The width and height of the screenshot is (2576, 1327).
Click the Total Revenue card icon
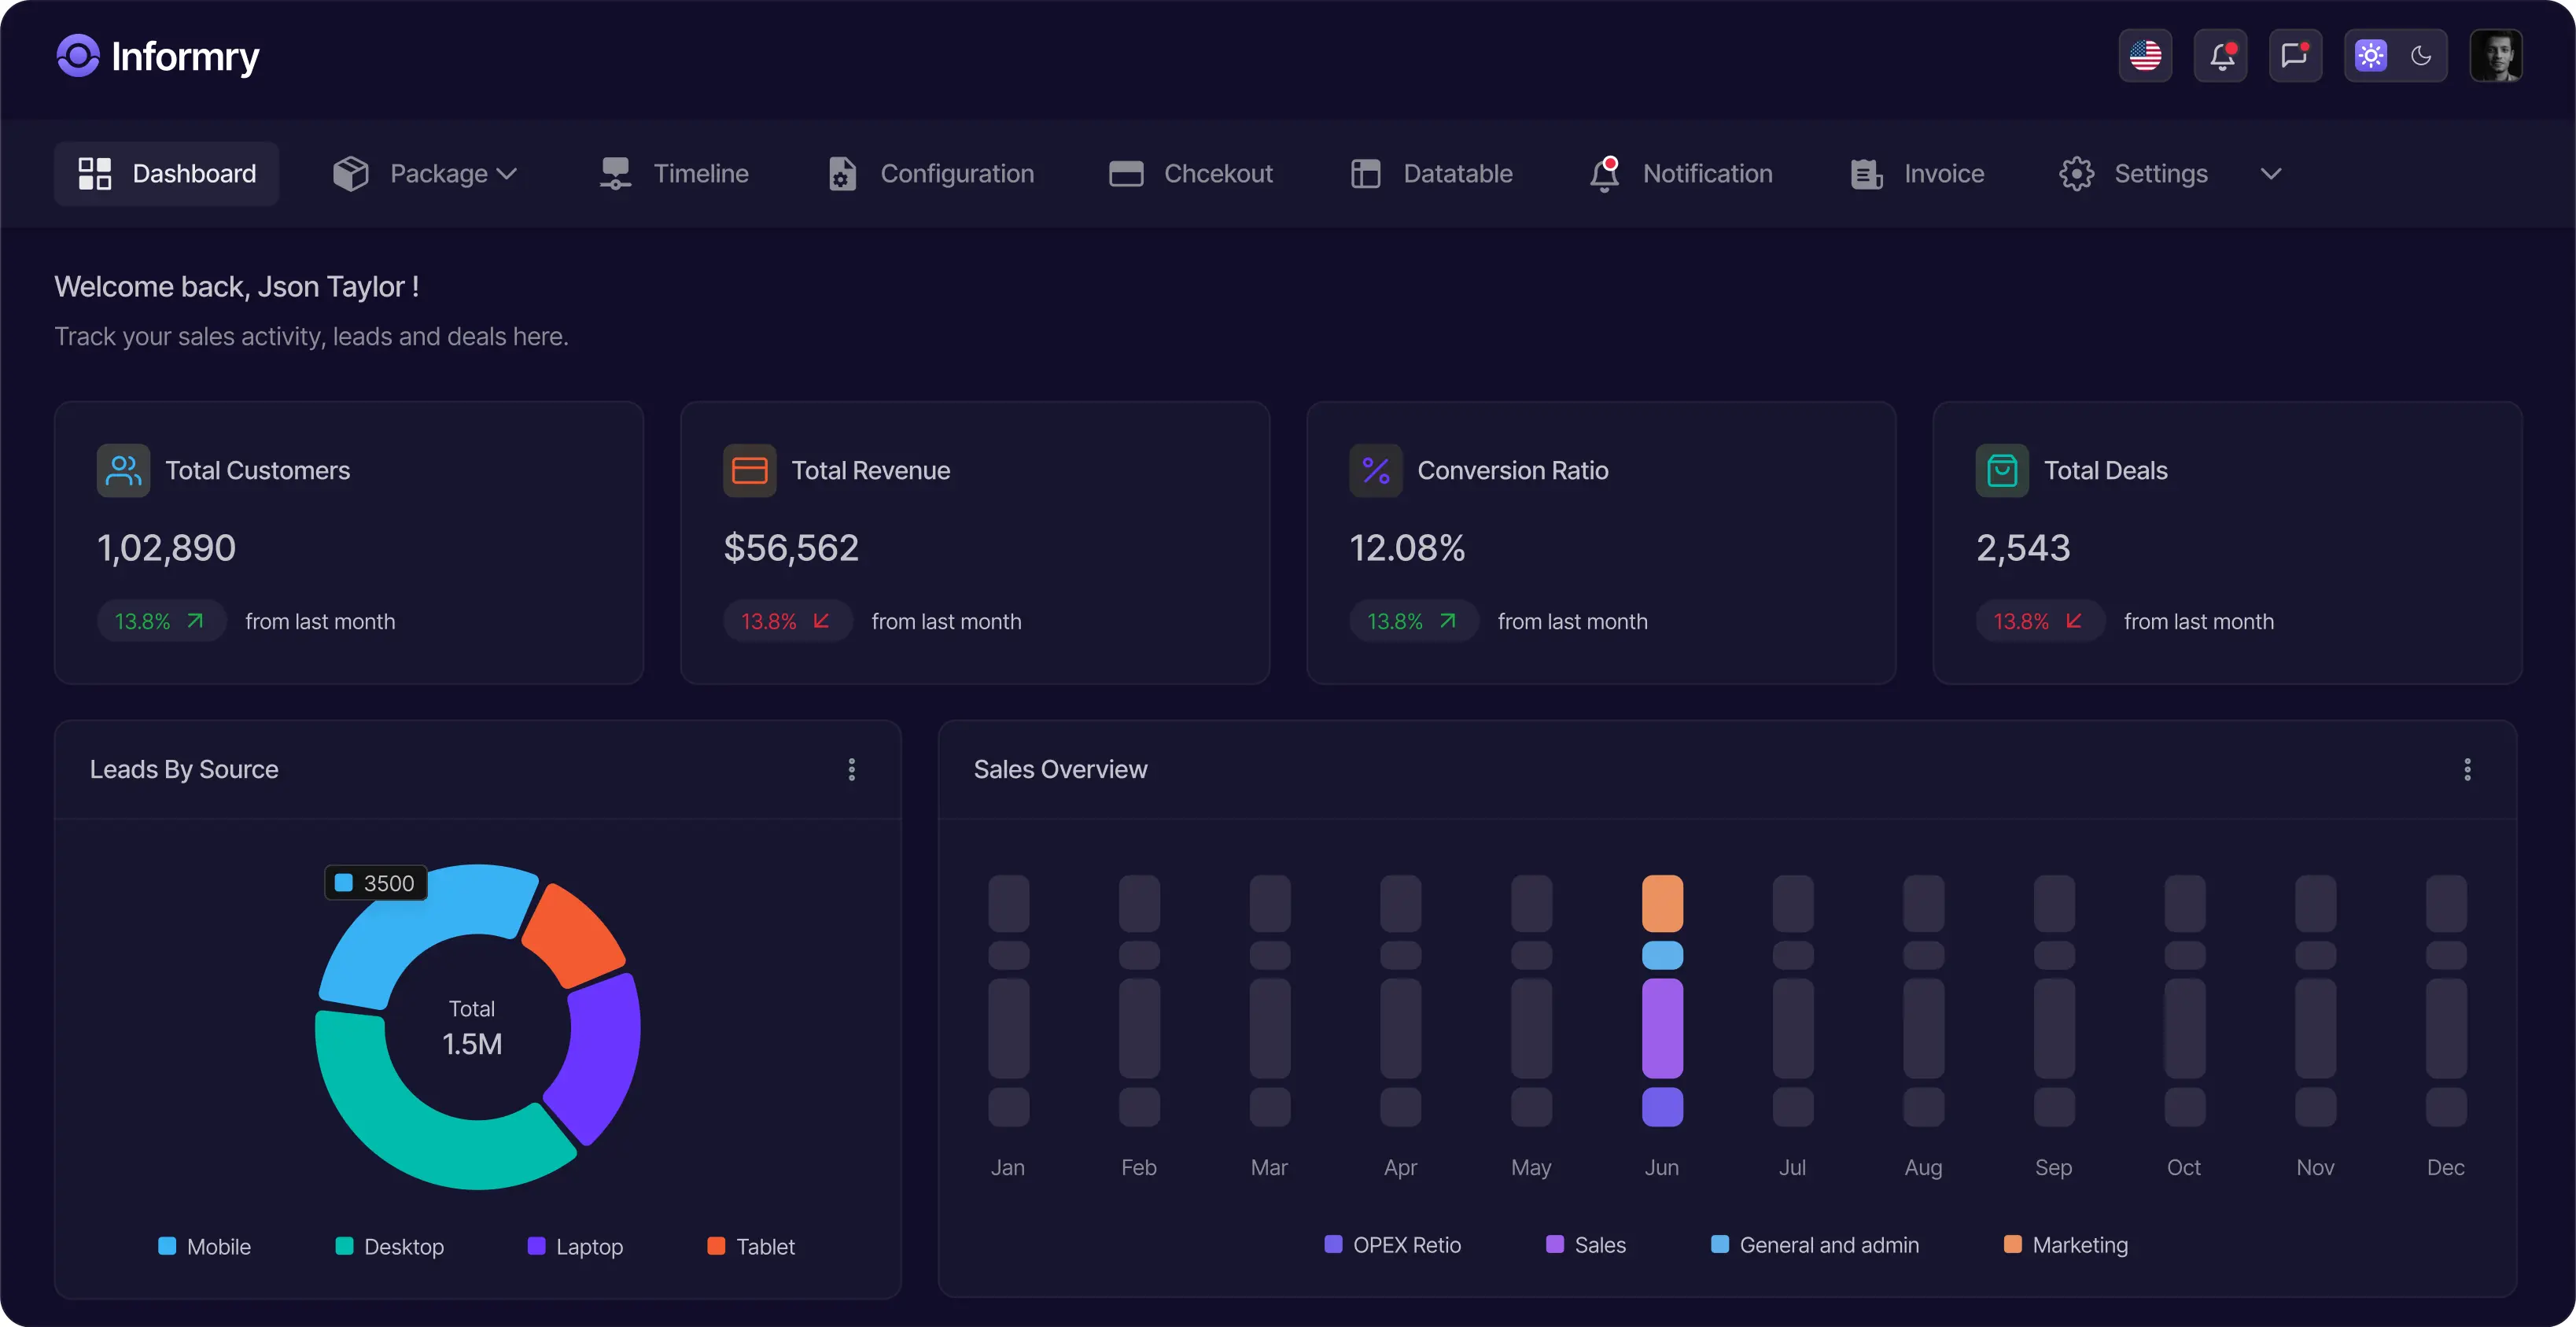749,470
